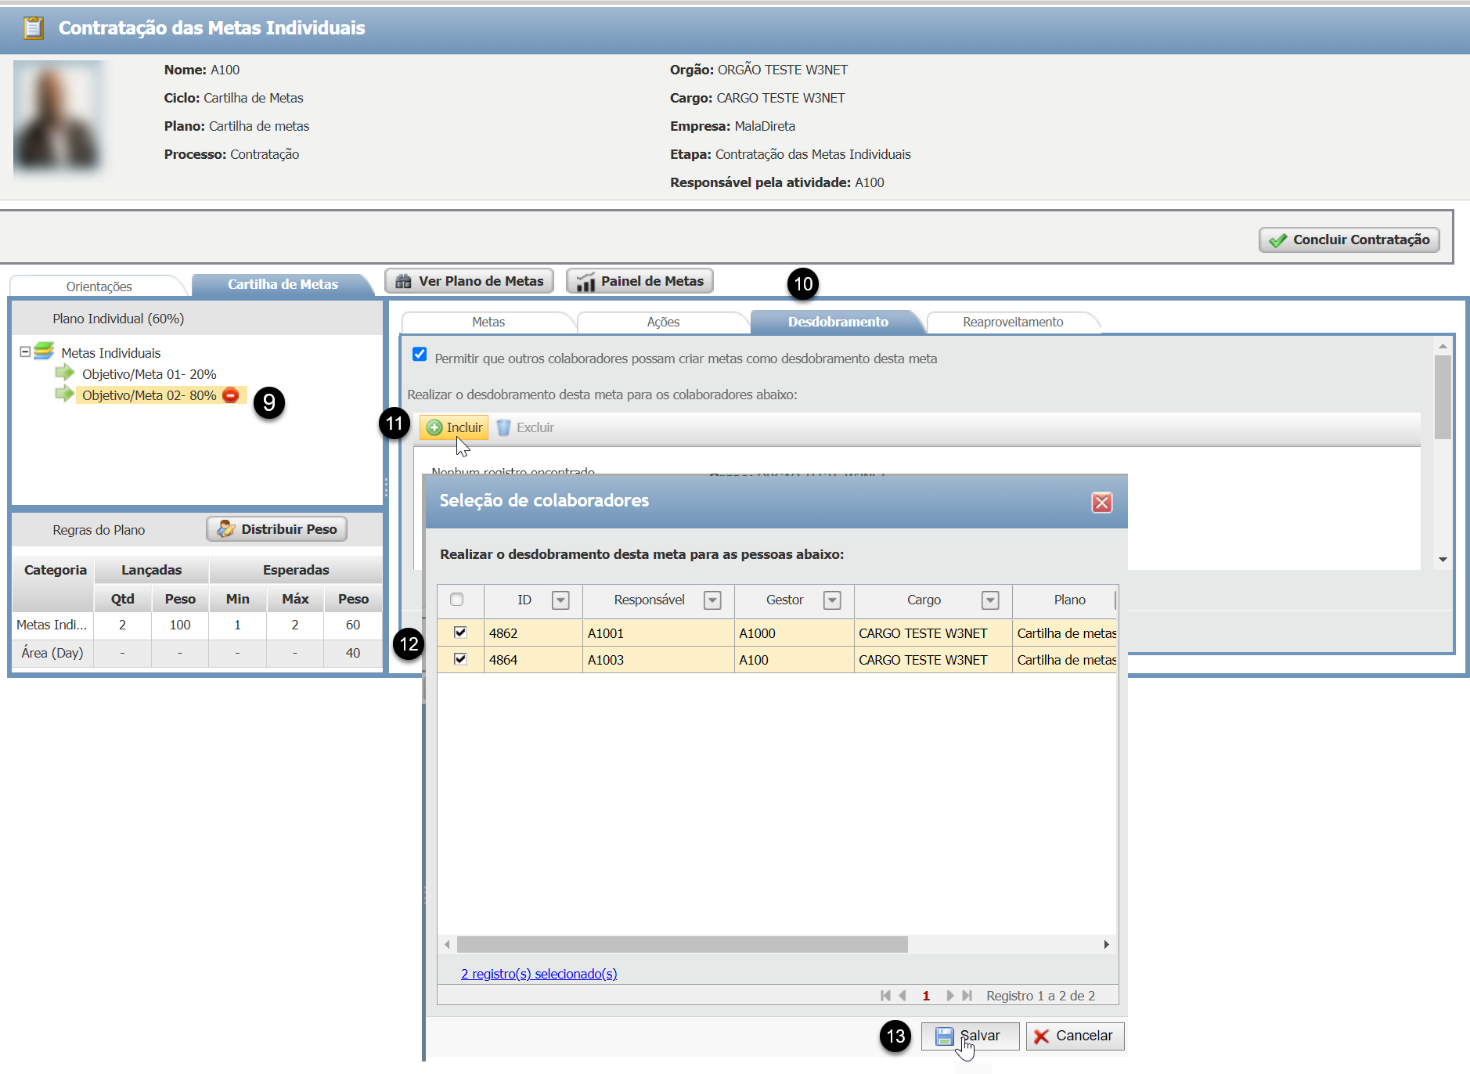Click the Plano column header
The height and width of the screenshot is (1074, 1470).
1066,600
